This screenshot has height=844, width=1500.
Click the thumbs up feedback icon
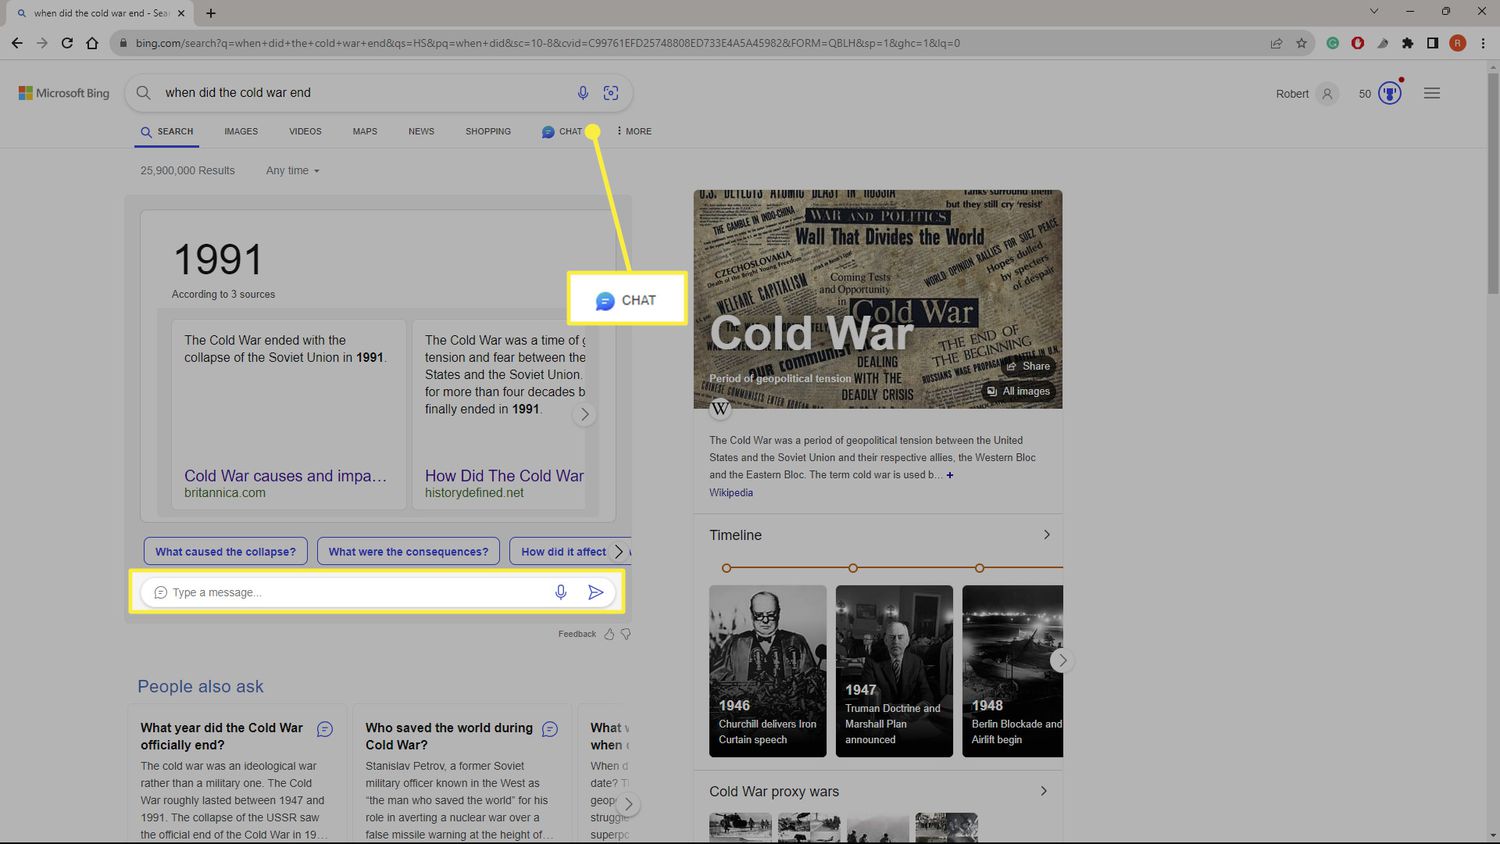pyautogui.click(x=609, y=634)
